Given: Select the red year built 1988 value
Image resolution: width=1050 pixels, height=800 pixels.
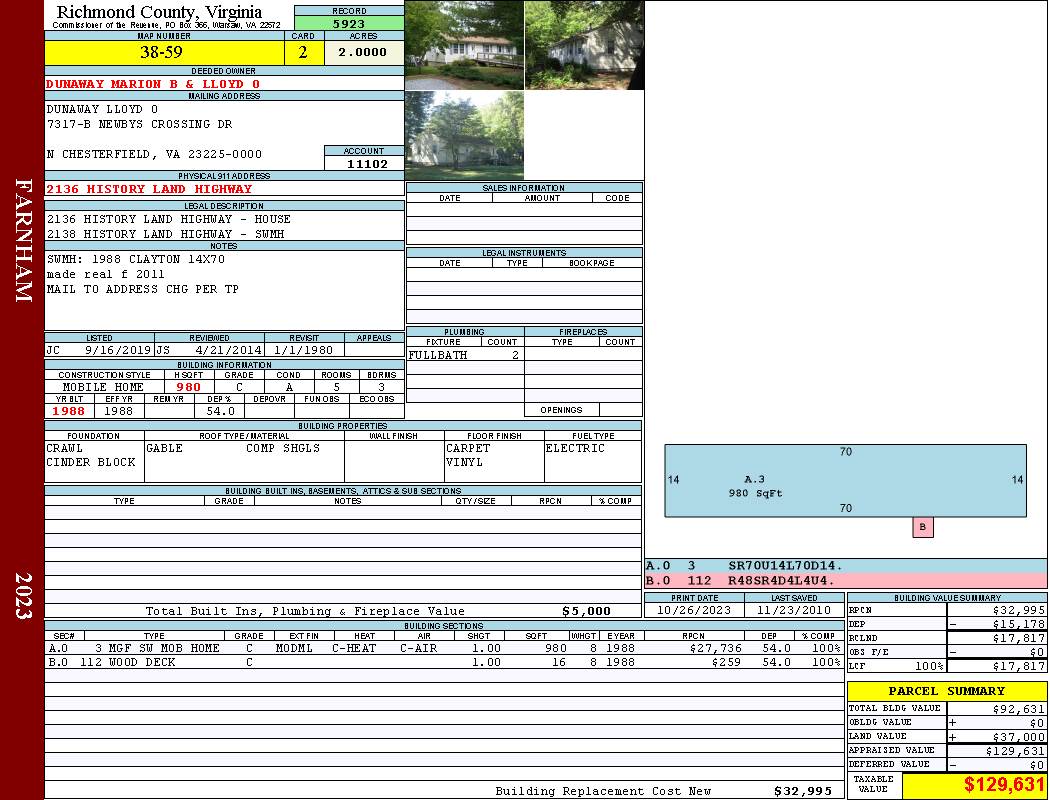Looking at the screenshot, I should 68,411.
